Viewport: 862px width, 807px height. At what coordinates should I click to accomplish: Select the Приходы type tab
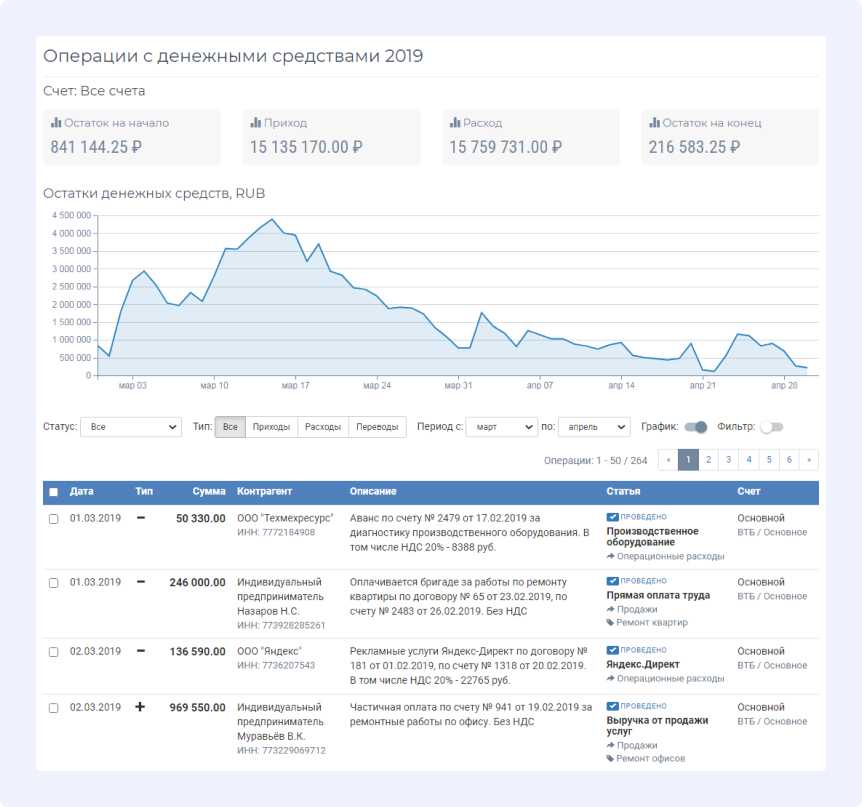pyautogui.click(x=272, y=427)
